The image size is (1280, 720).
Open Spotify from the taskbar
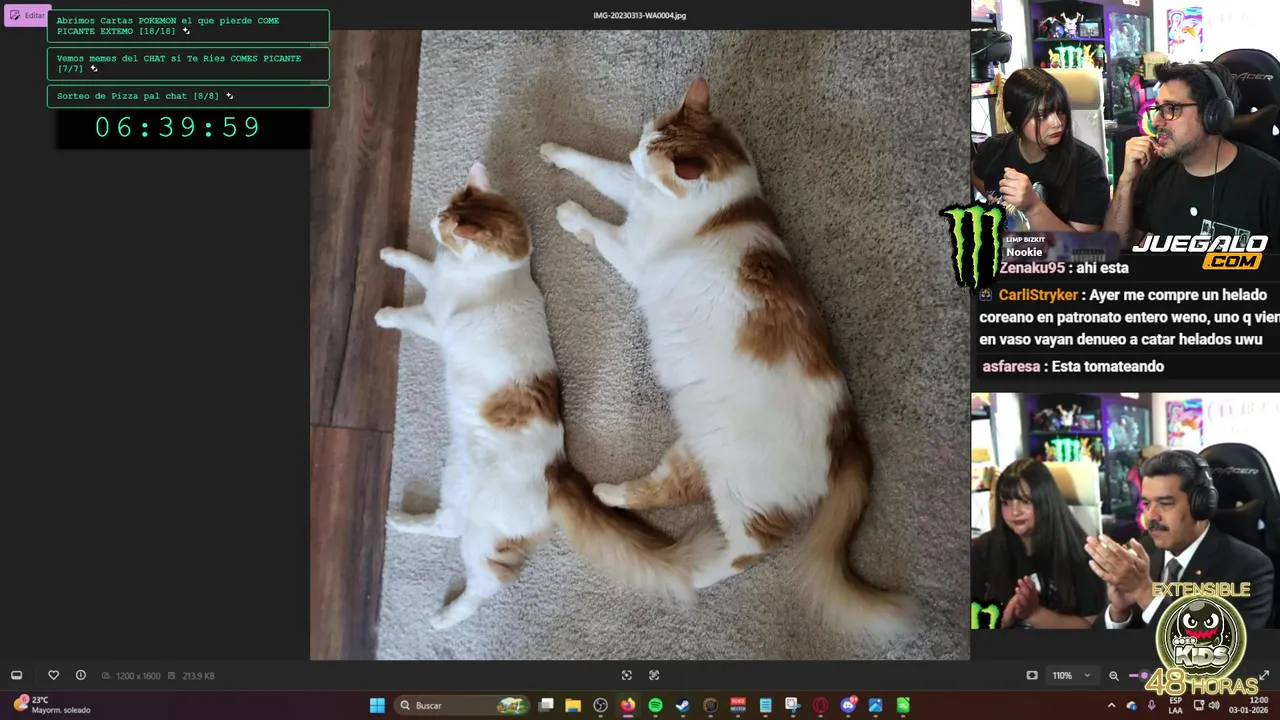[x=655, y=705]
